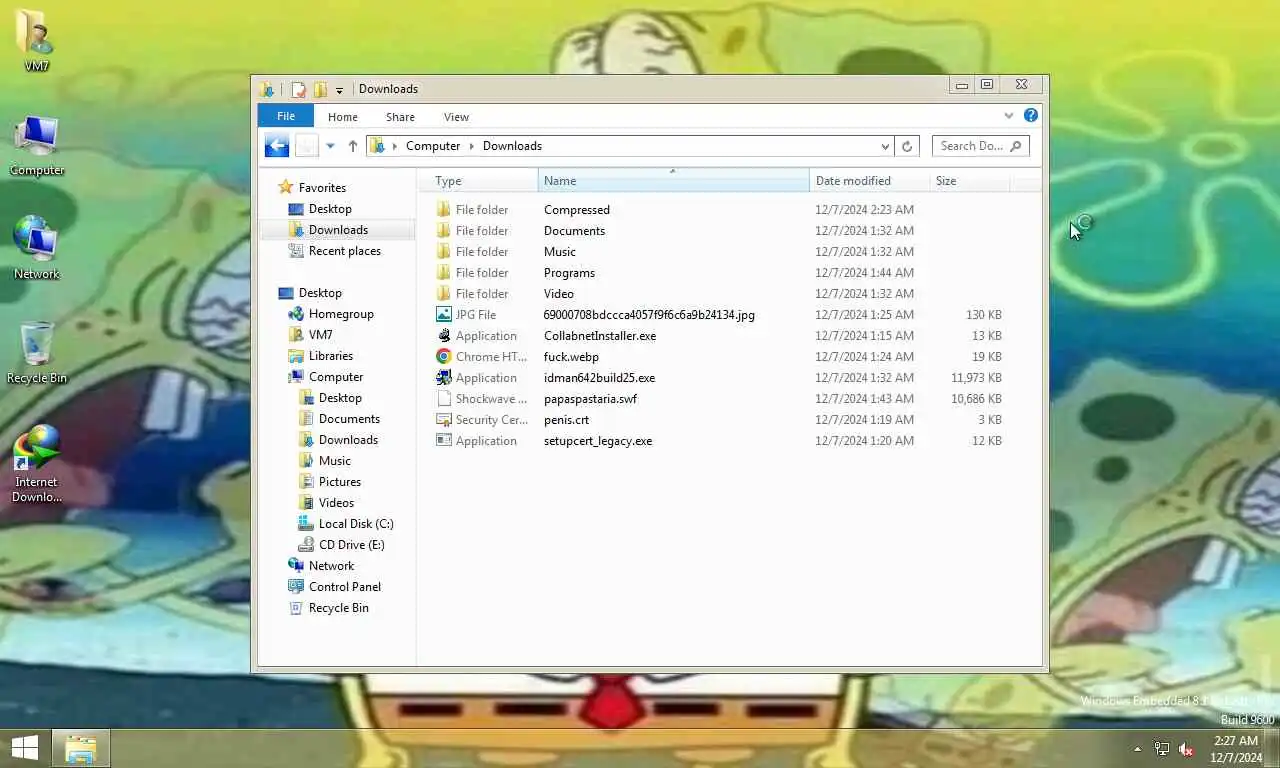Select setupcert_legacy.exe
1280x768 pixels.
(598, 441)
